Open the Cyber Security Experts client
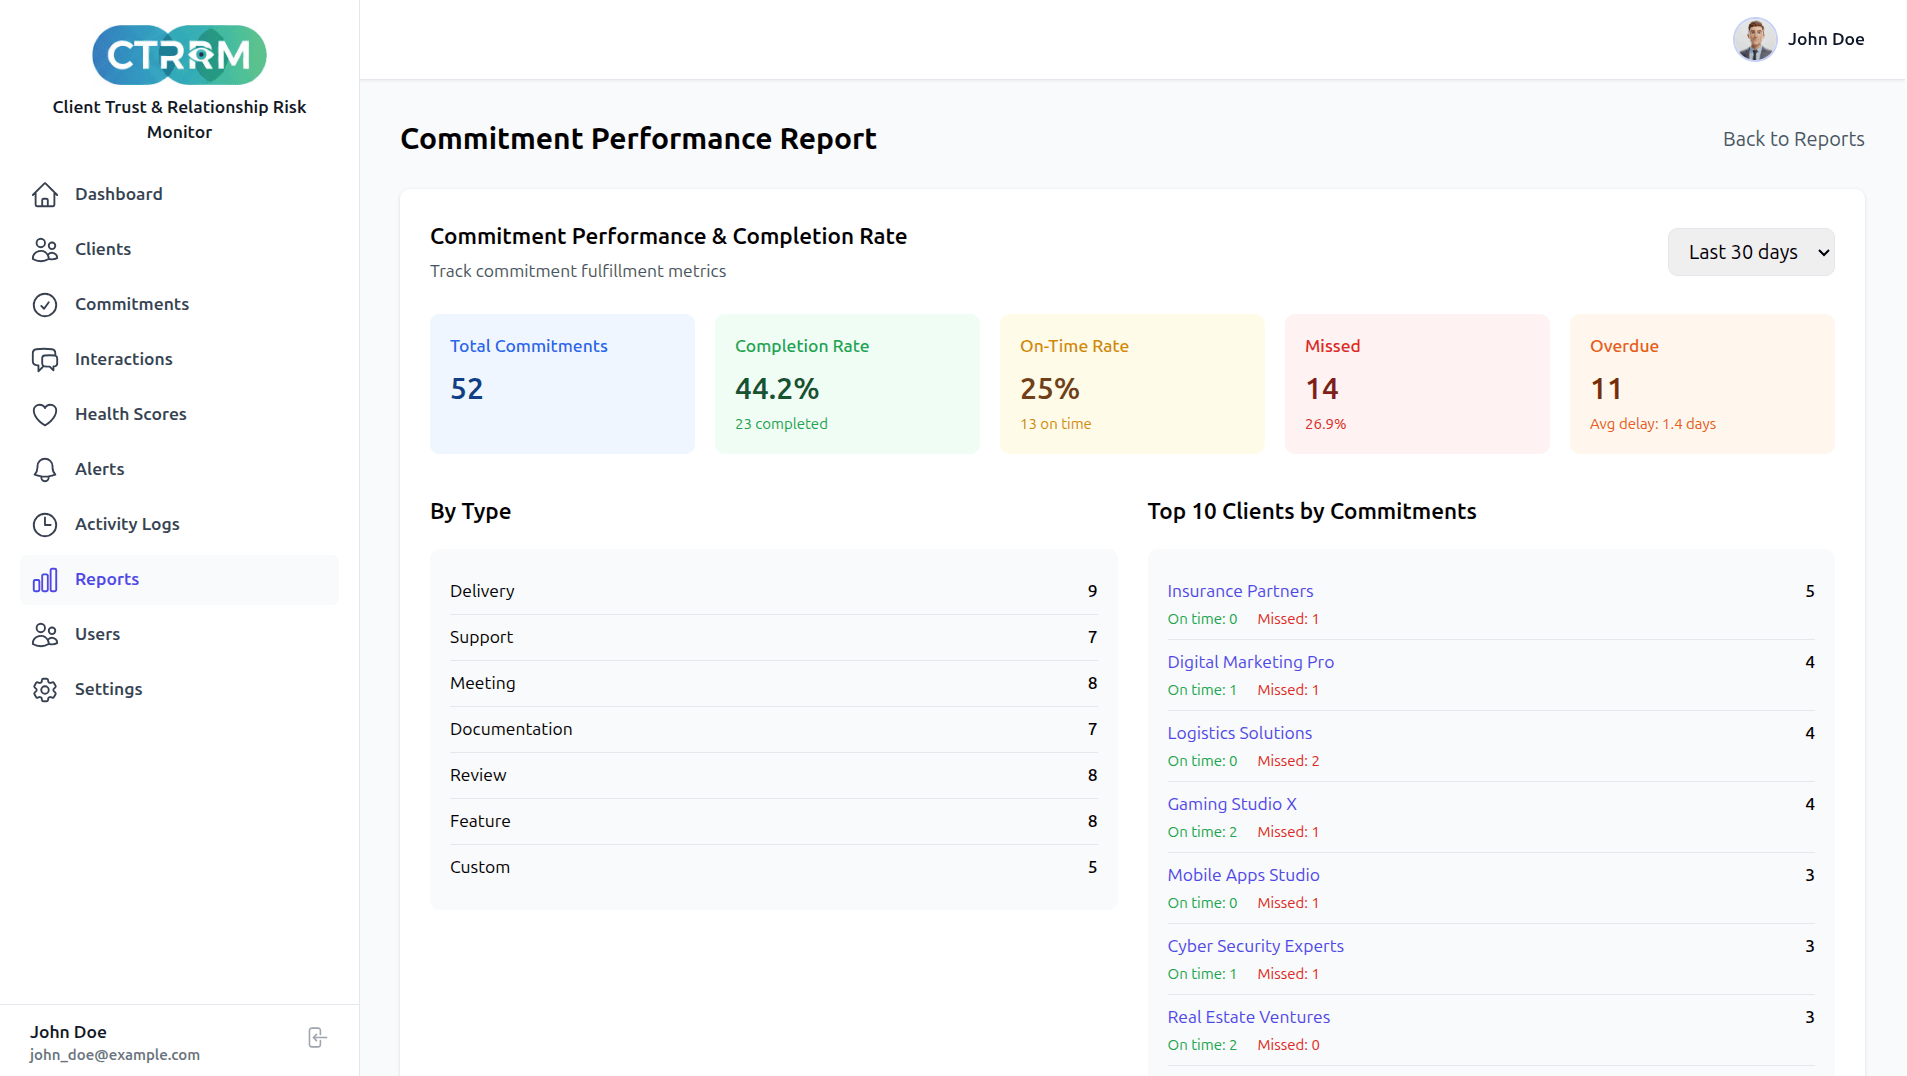This screenshot has width=1907, height=1076. (x=1255, y=946)
